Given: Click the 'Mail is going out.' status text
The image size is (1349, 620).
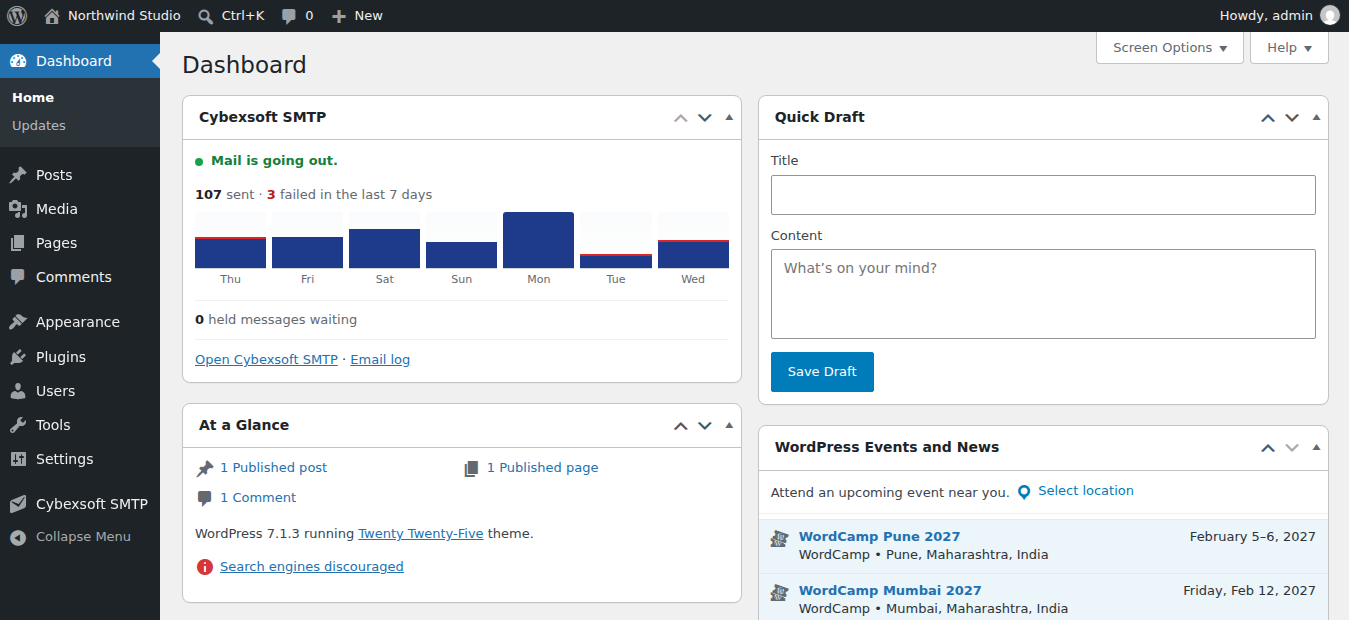Looking at the screenshot, I should [x=274, y=161].
